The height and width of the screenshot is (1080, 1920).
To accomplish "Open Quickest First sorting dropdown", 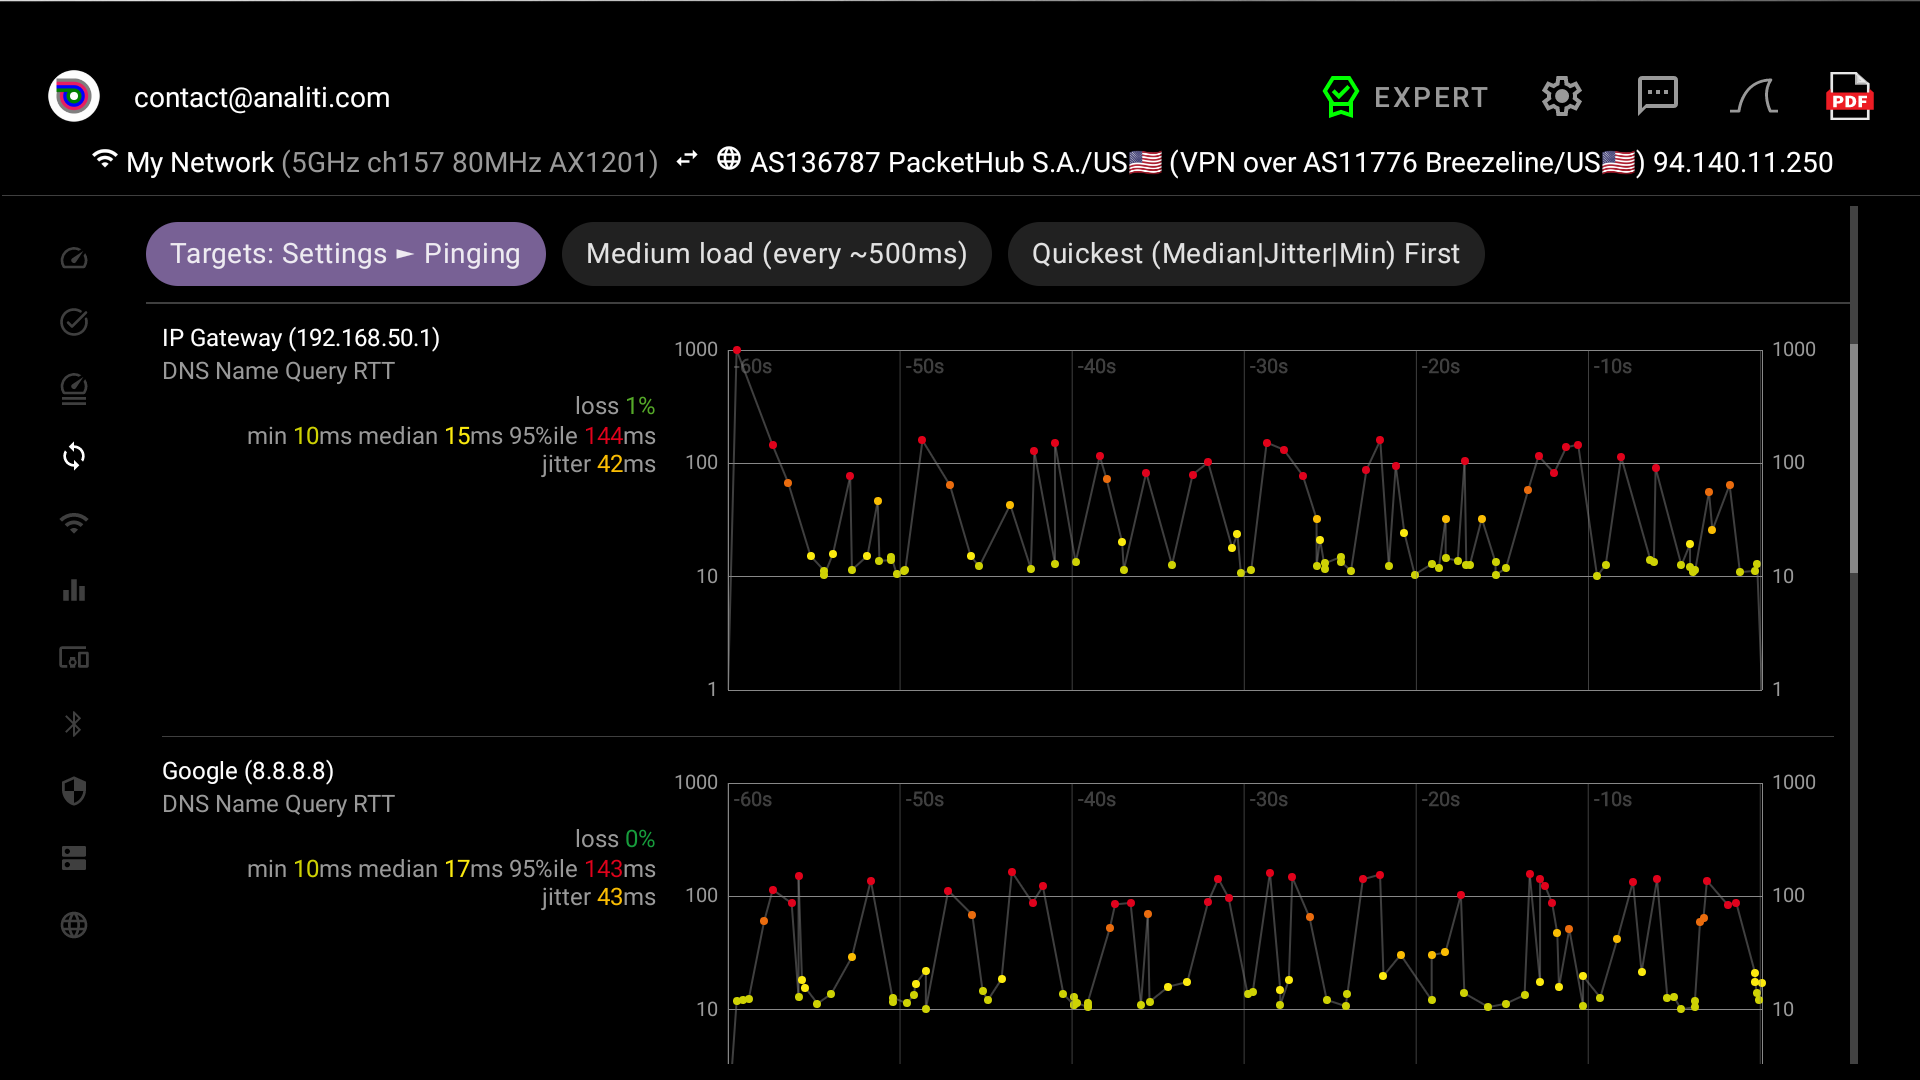I will click(x=1246, y=254).
